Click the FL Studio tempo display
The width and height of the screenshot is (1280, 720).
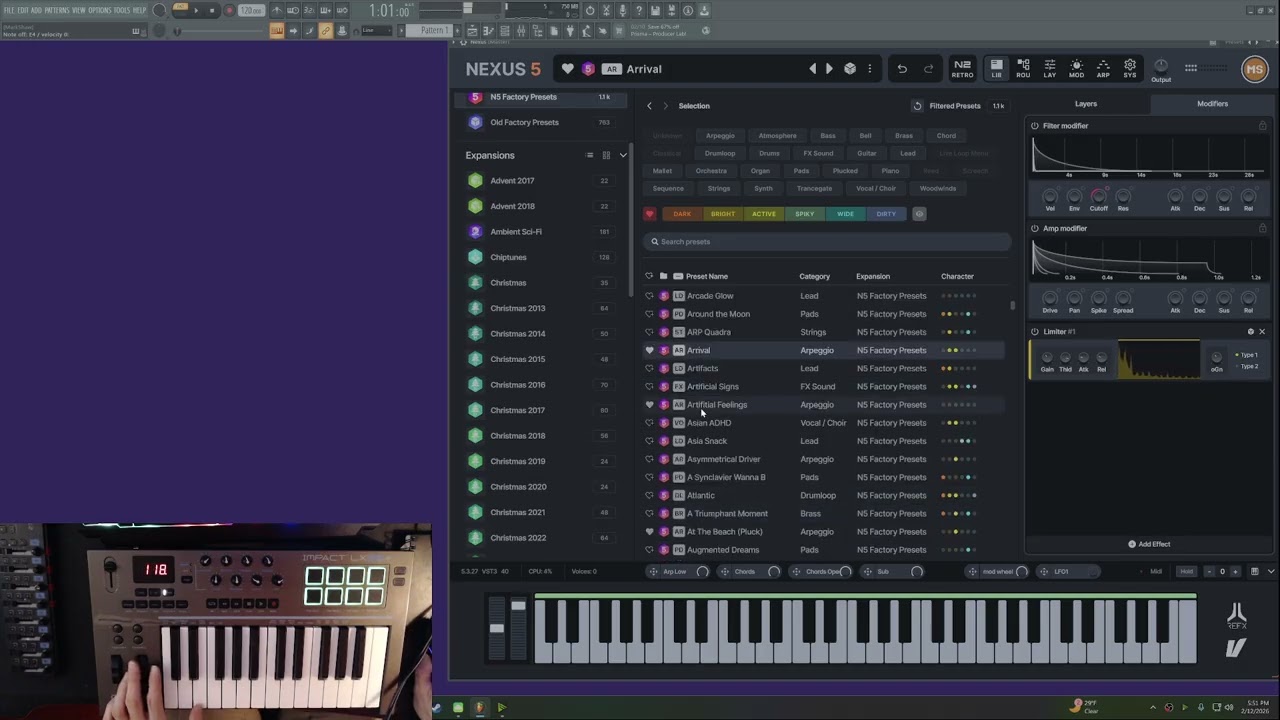(x=252, y=10)
